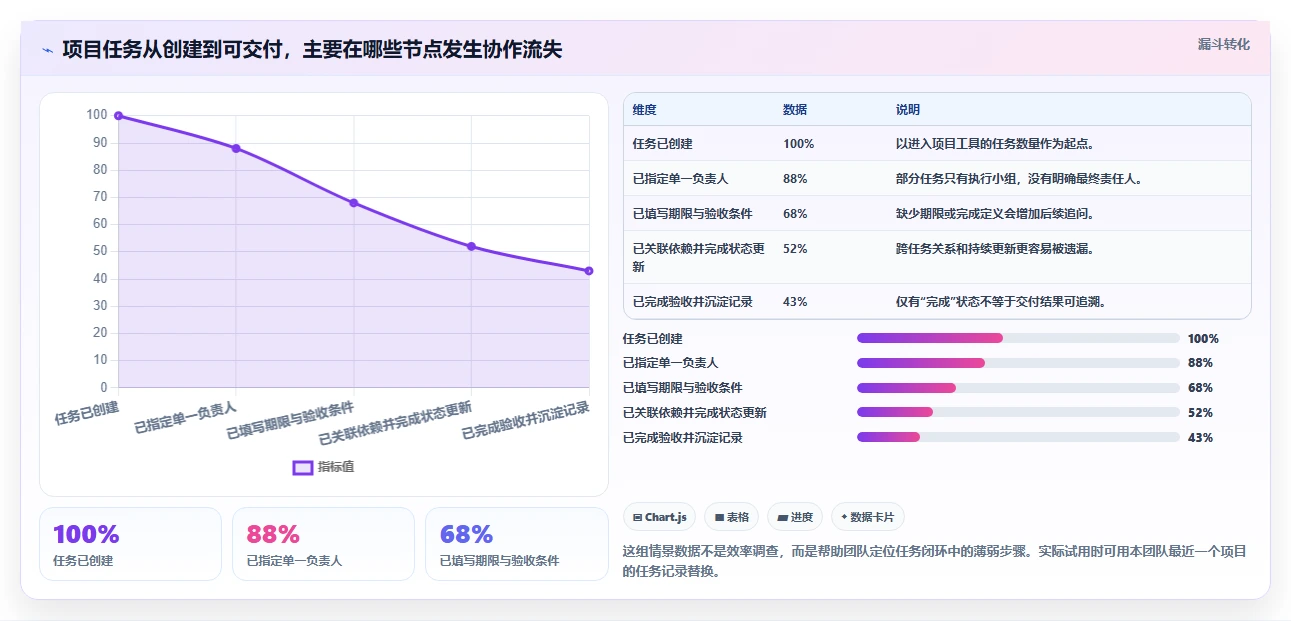The width and height of the screenshot is (1291, 621).
Task: Click the 任务已创建 x-axis label on the chart
Action: click(88, 412)
